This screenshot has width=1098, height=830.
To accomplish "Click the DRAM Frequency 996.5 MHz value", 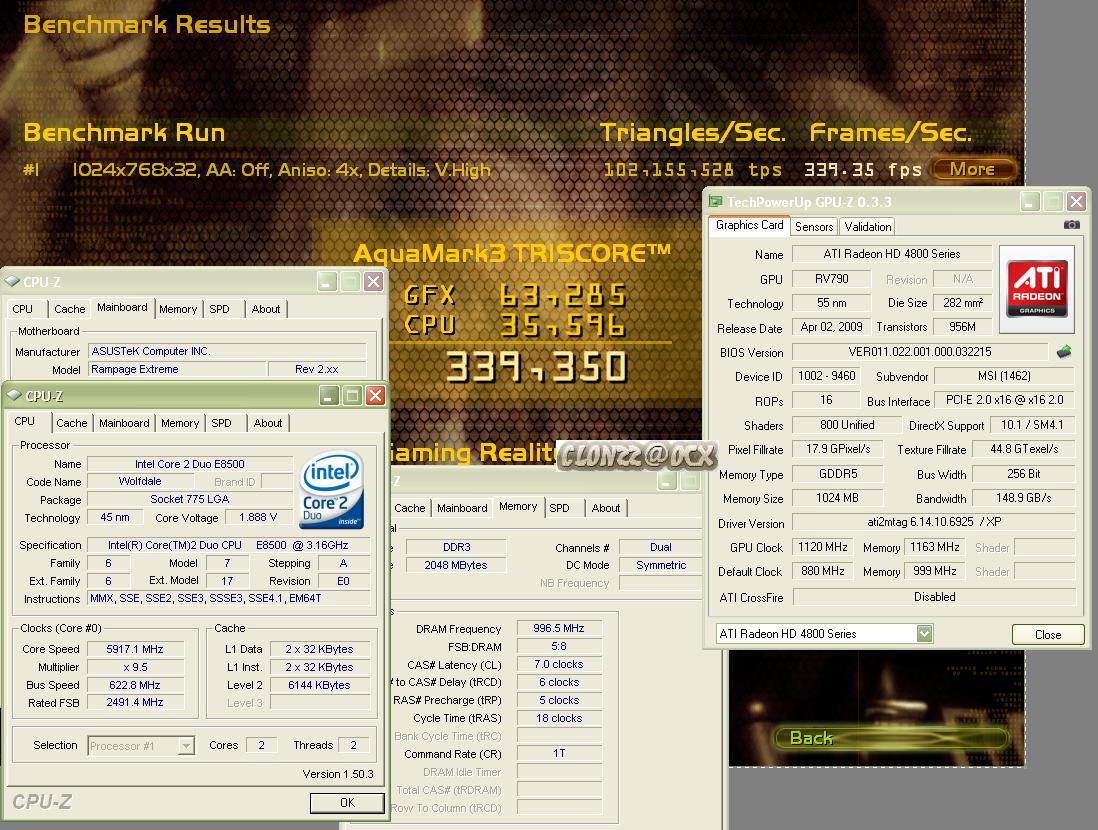I will 559,628.
